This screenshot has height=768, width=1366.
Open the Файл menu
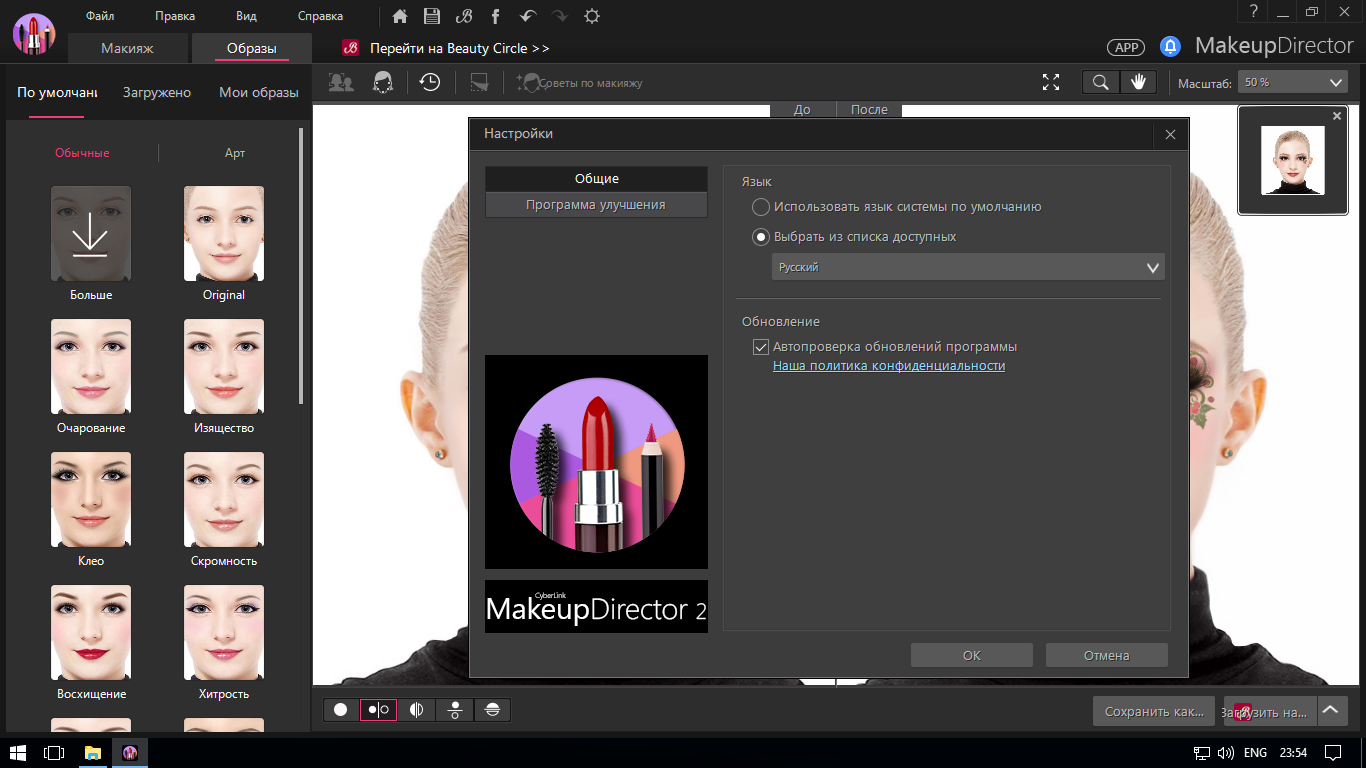[100, 16]
